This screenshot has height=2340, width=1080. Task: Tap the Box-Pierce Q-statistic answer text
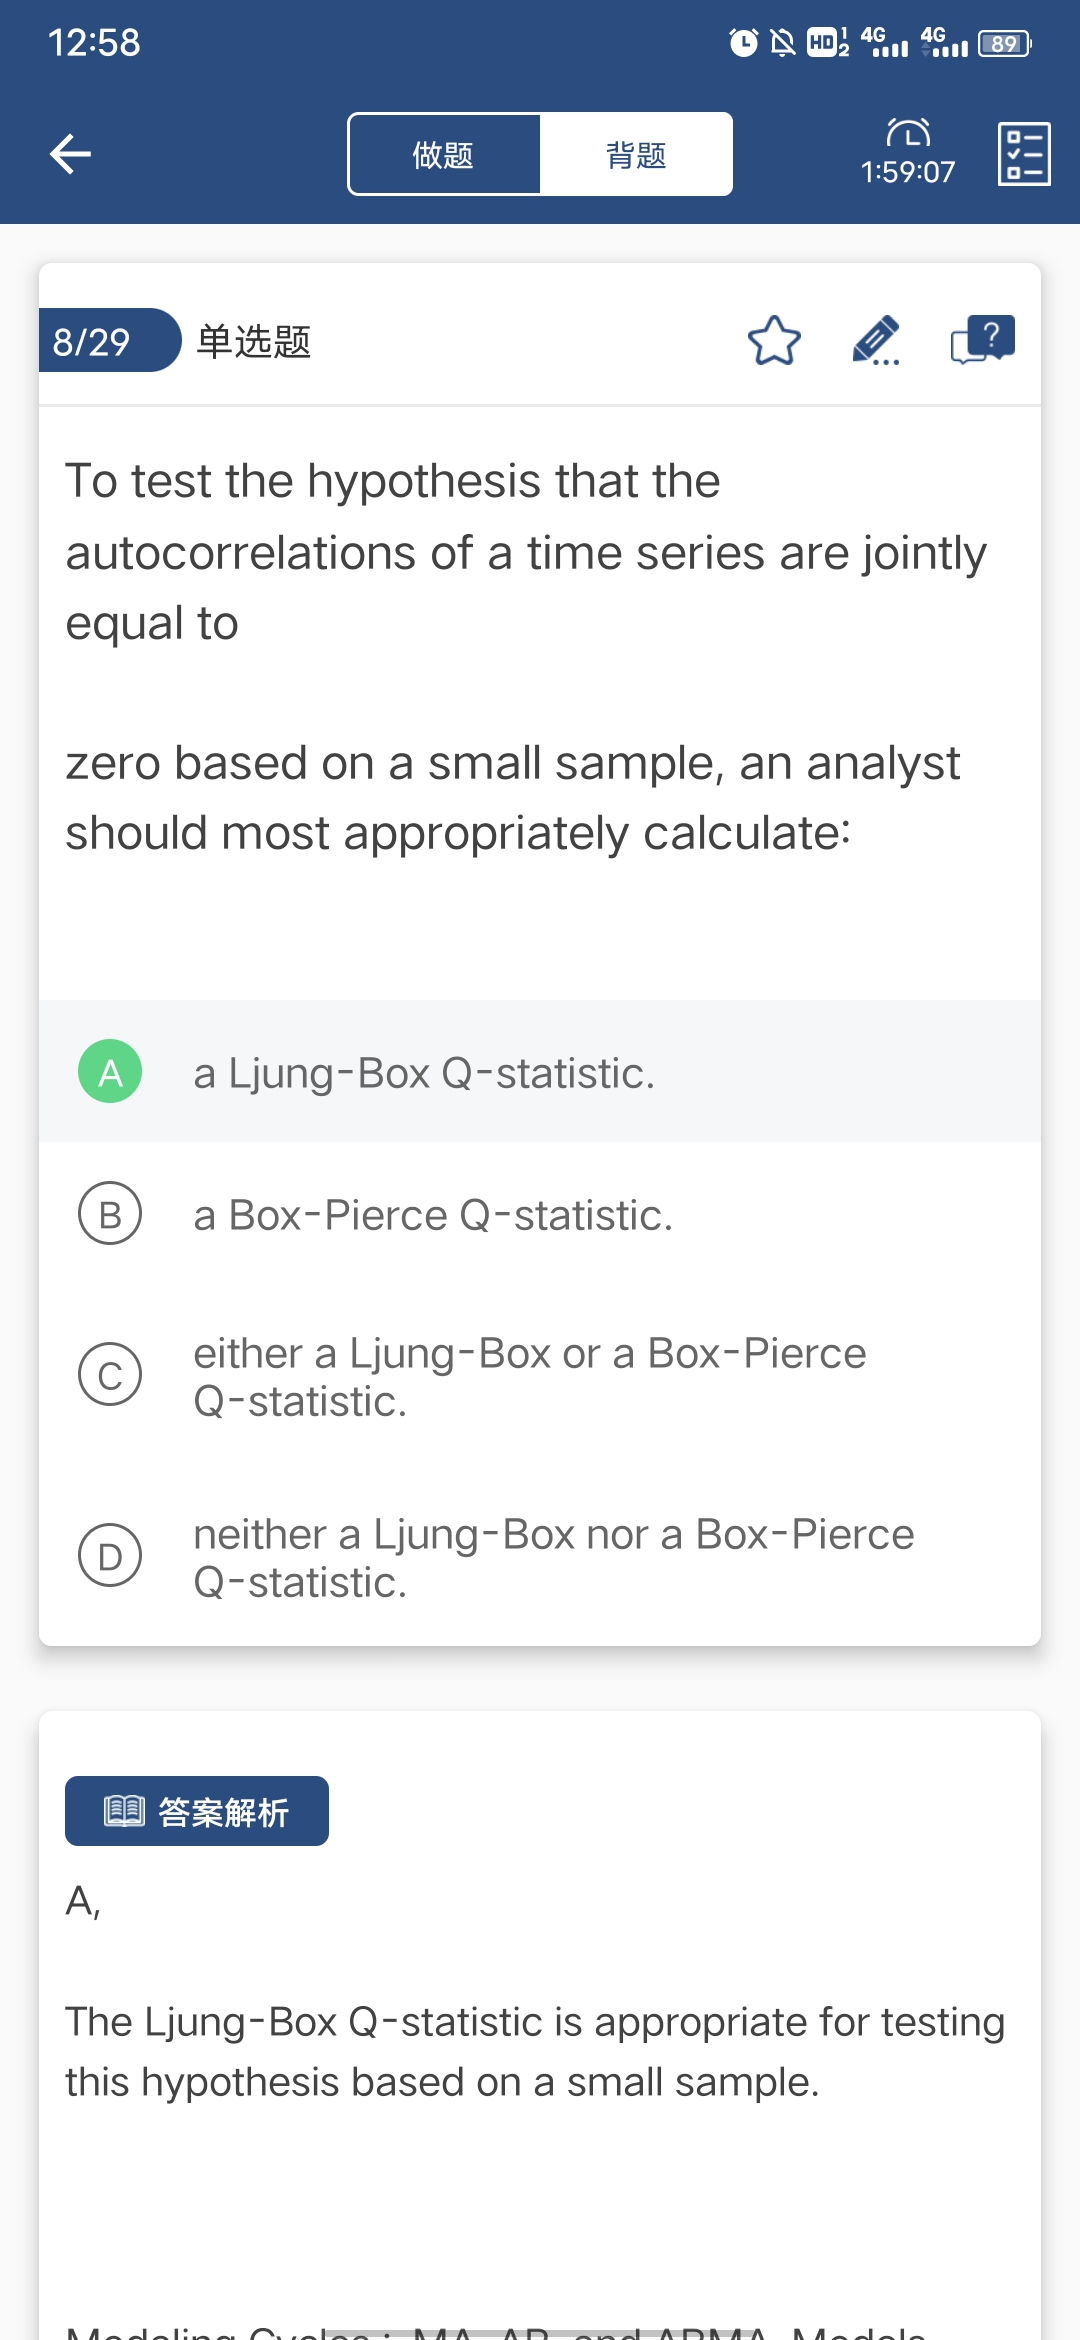(x=433, y=1215)
